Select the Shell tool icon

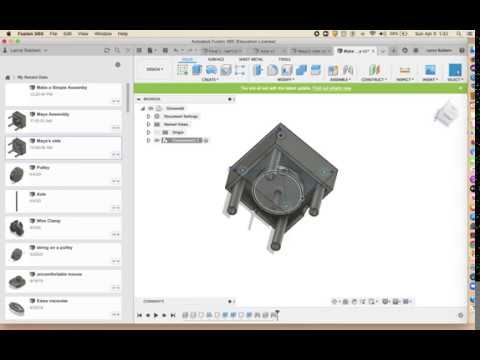tap(286, 70)
